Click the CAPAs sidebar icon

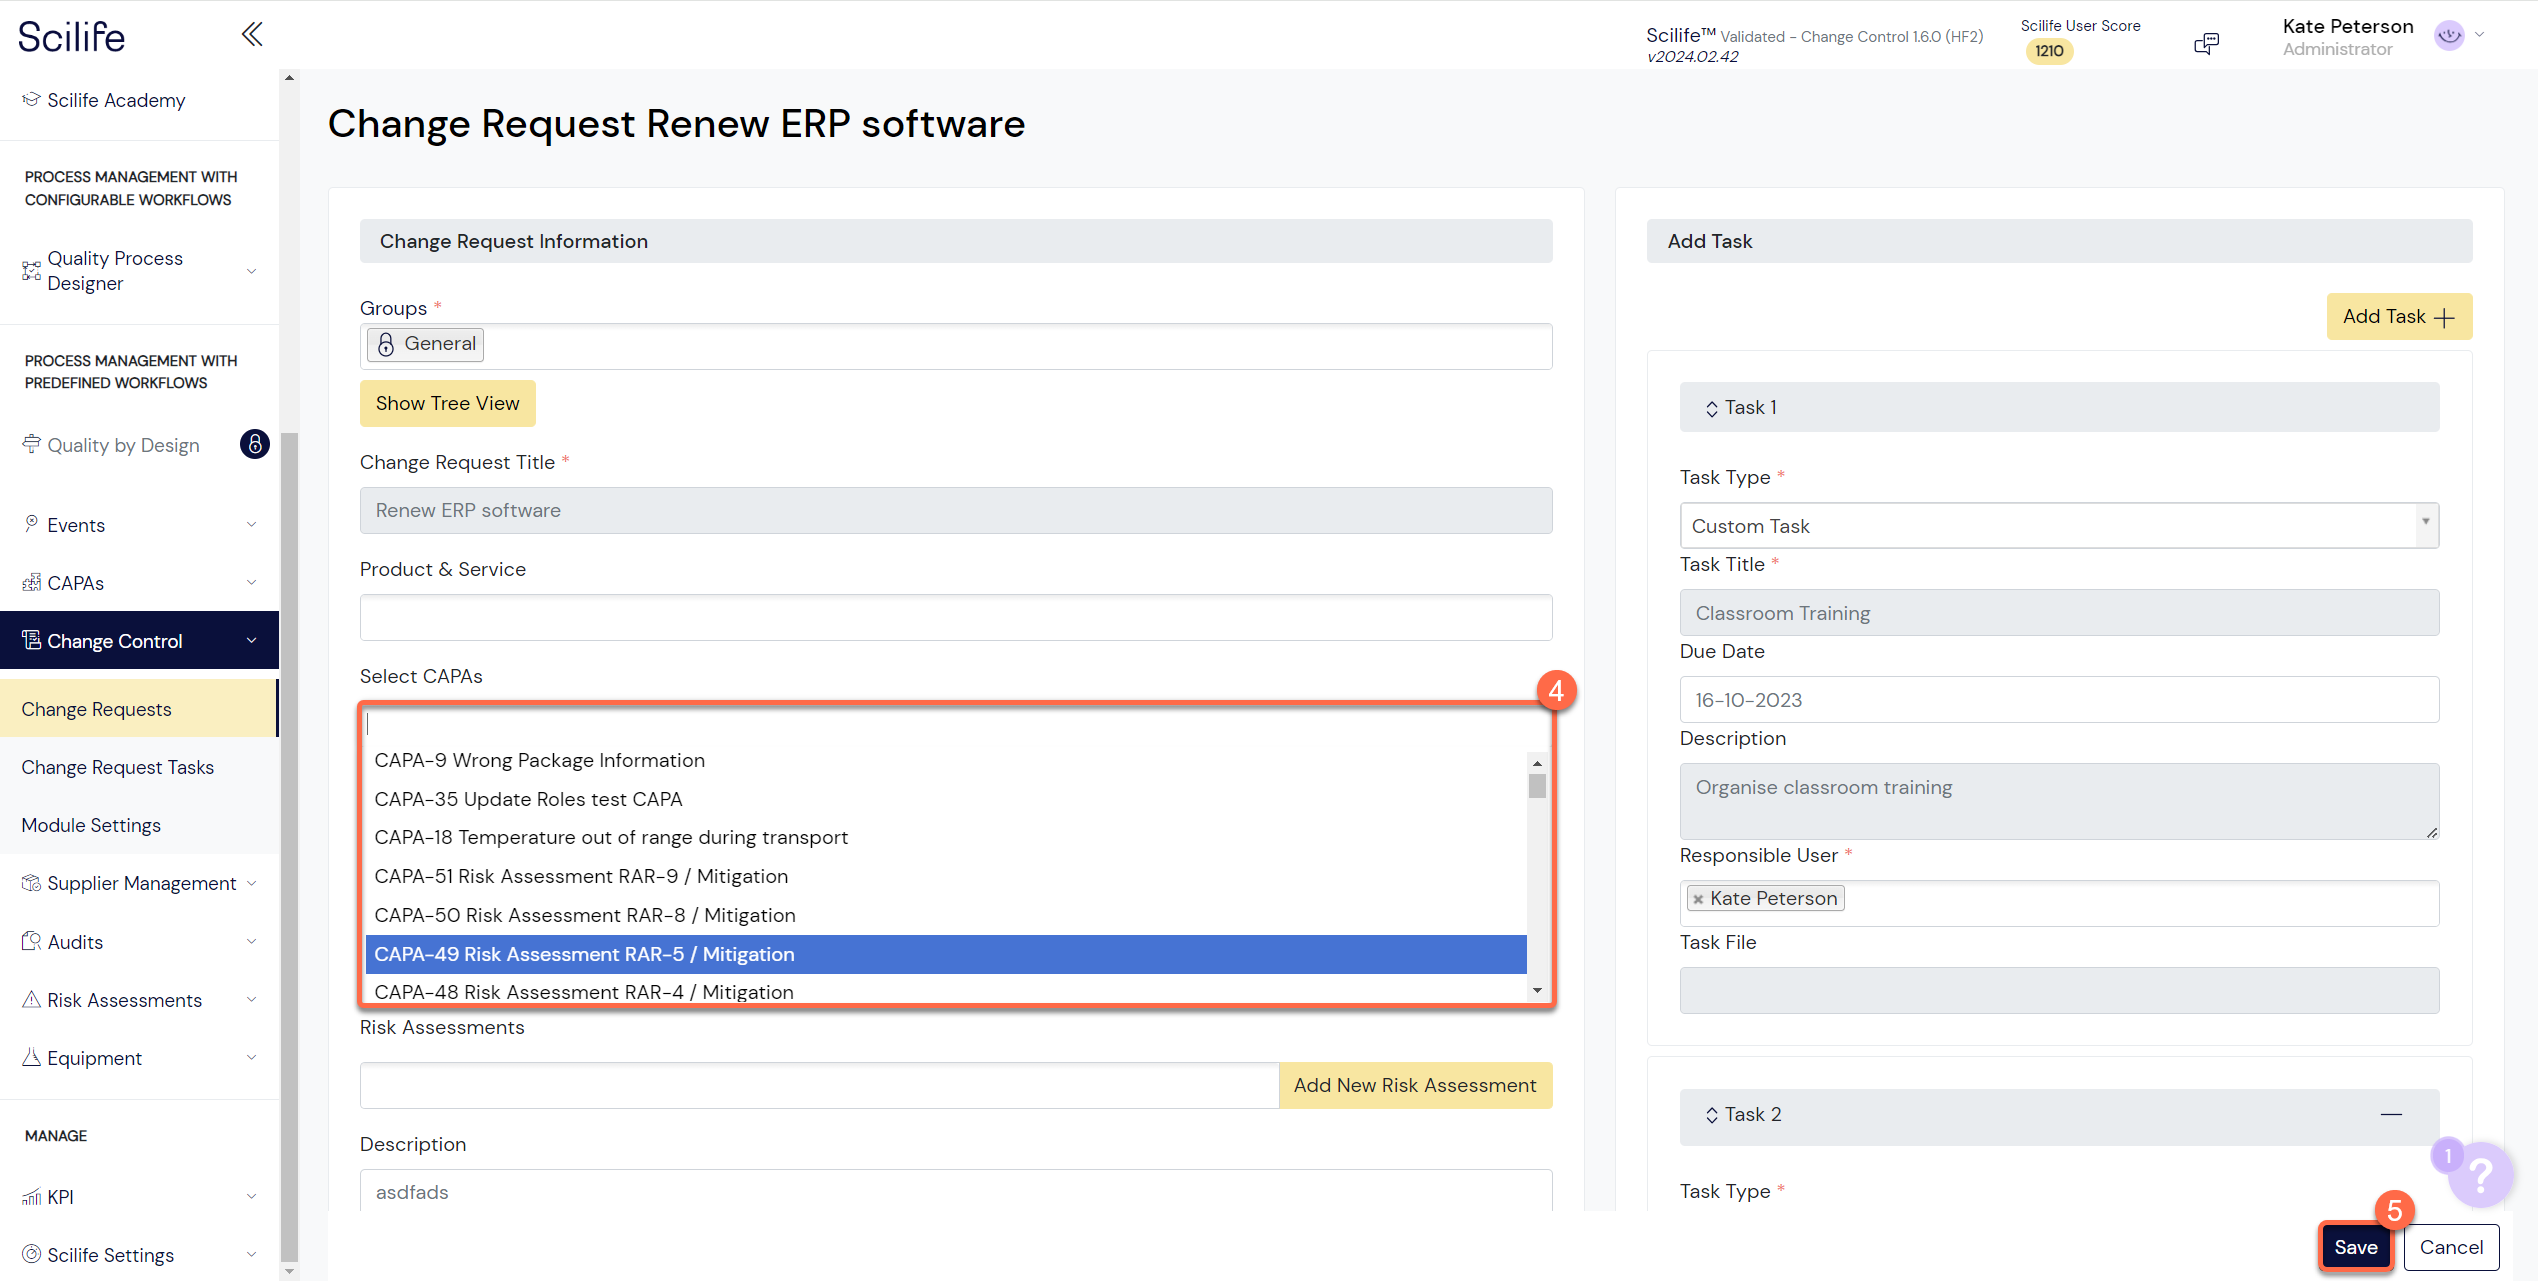(32, 582)
